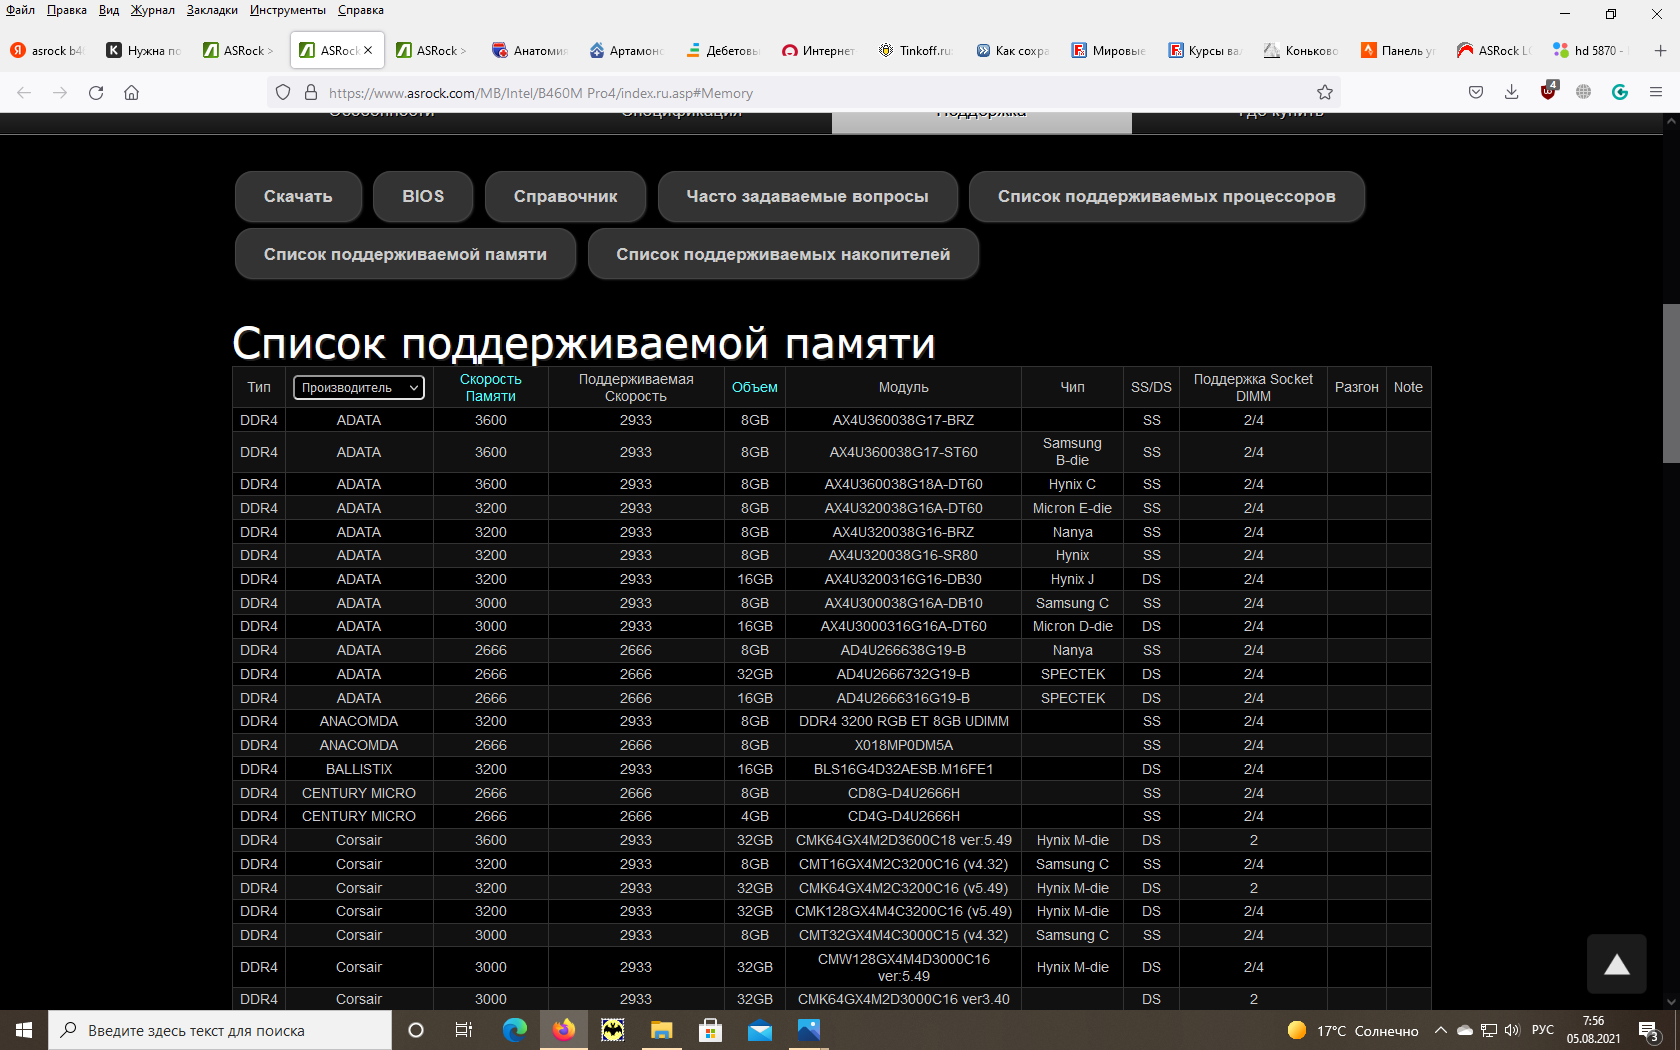This screenshot has width=1680, height=1050.
Task: Open the uBlock extension icon
Action: click(1549, 91)
